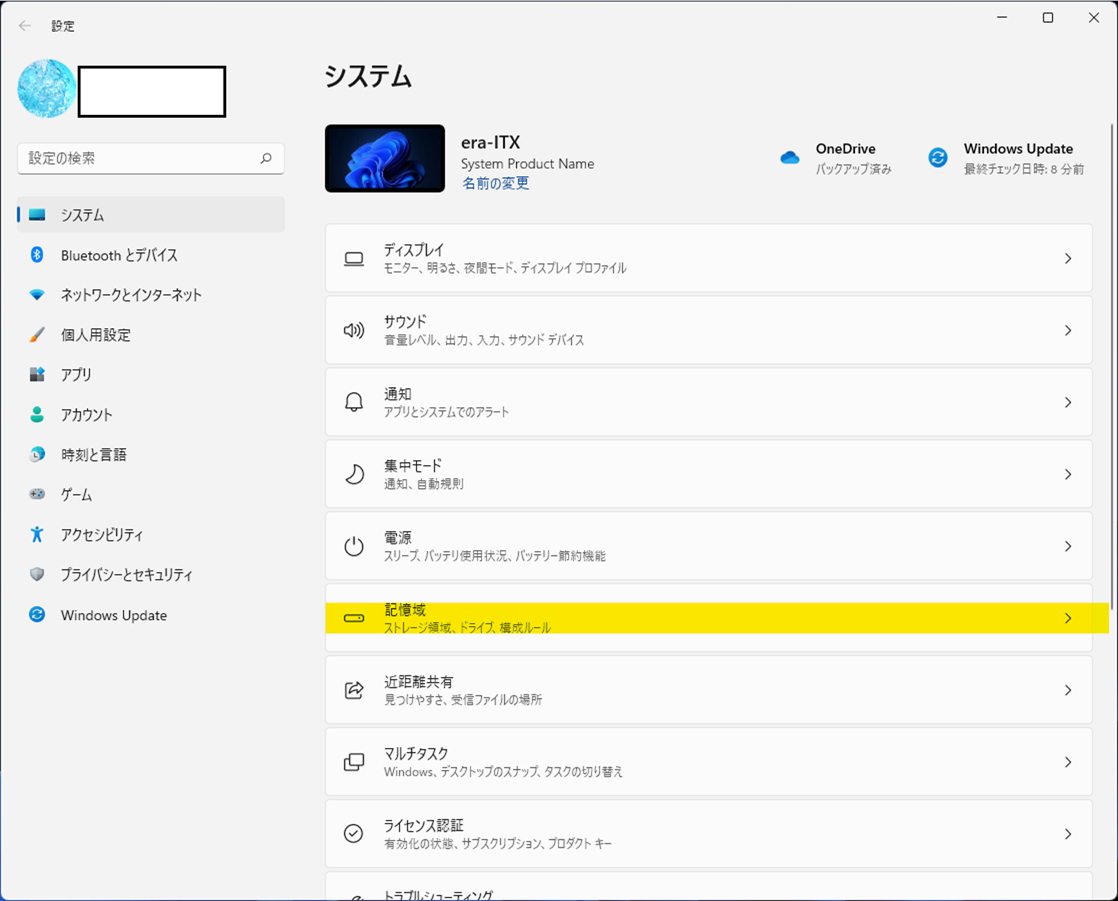
Task: Click the OneDrive cloud icon
Action: pos(790,158)
